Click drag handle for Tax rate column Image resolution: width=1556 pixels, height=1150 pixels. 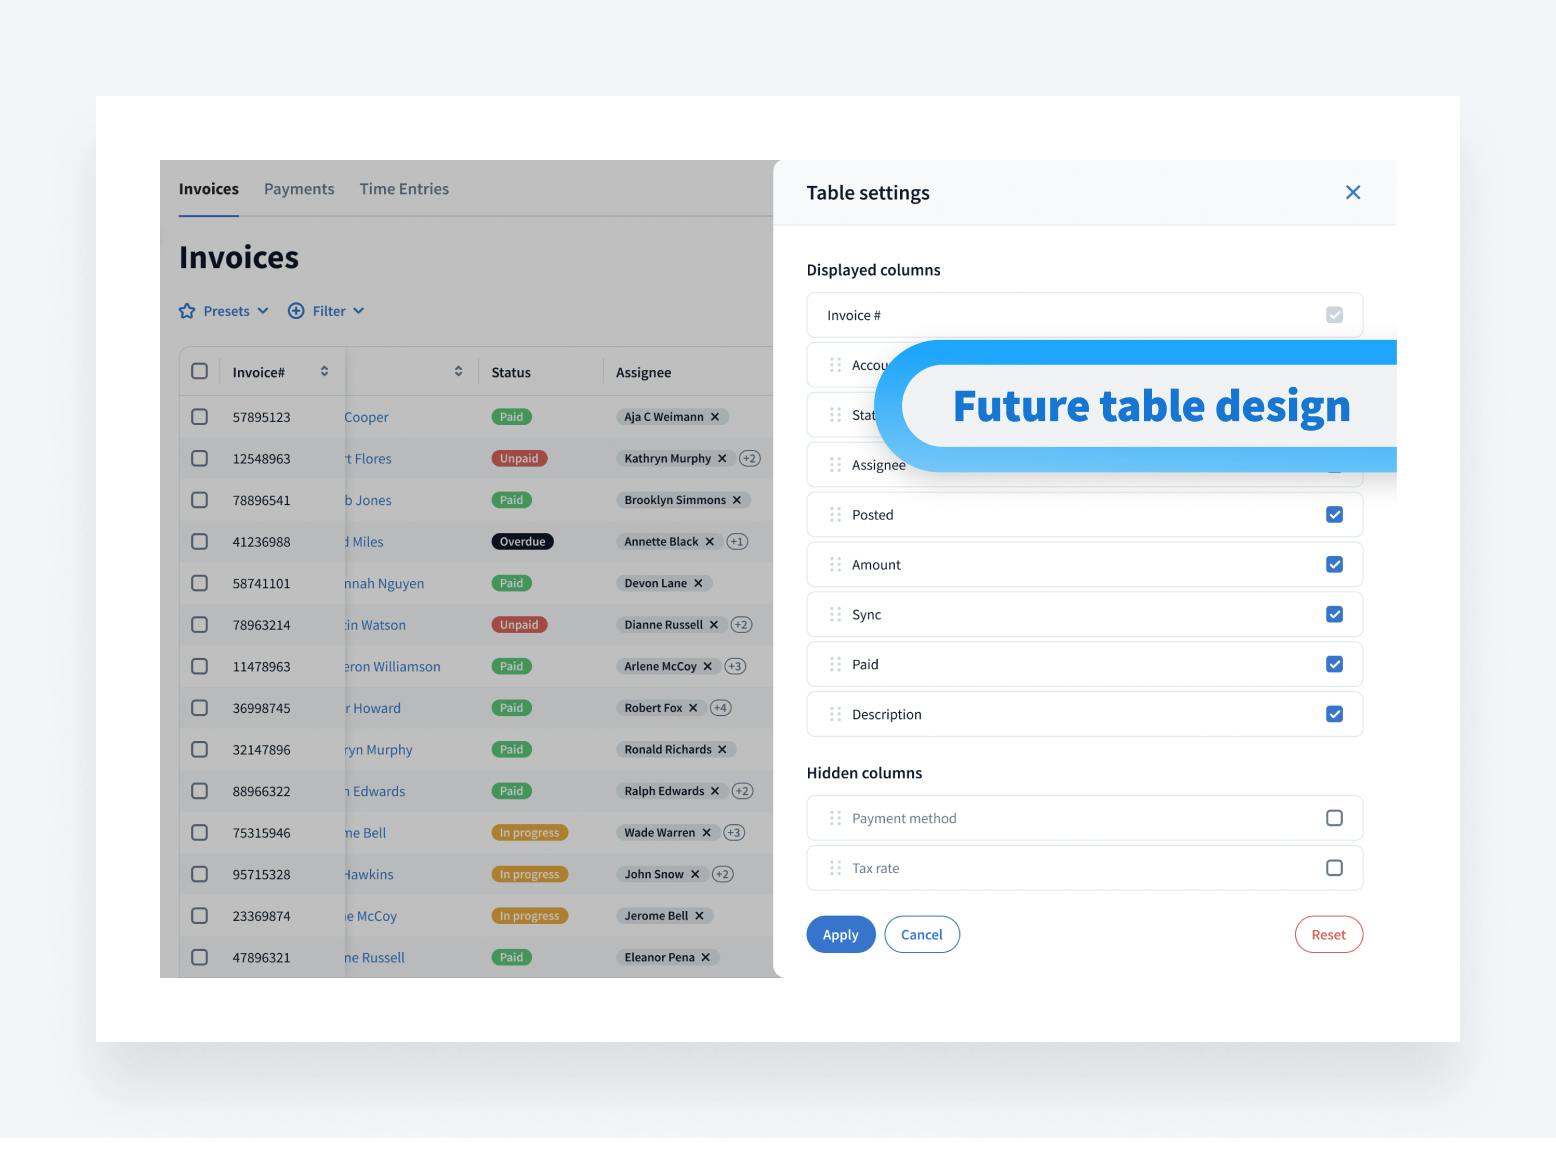pyautogui.click(x=835, y=868)
